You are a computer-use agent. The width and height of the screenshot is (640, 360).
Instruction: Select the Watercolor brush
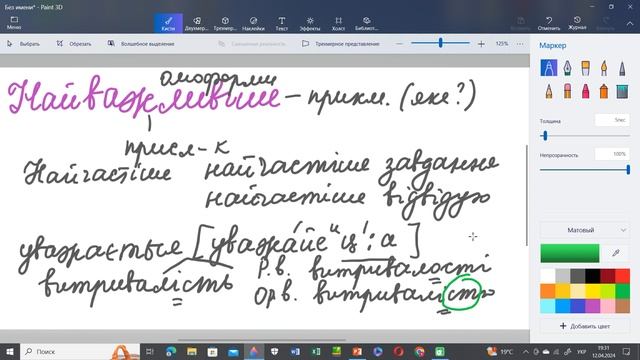[x=604, y=68]
